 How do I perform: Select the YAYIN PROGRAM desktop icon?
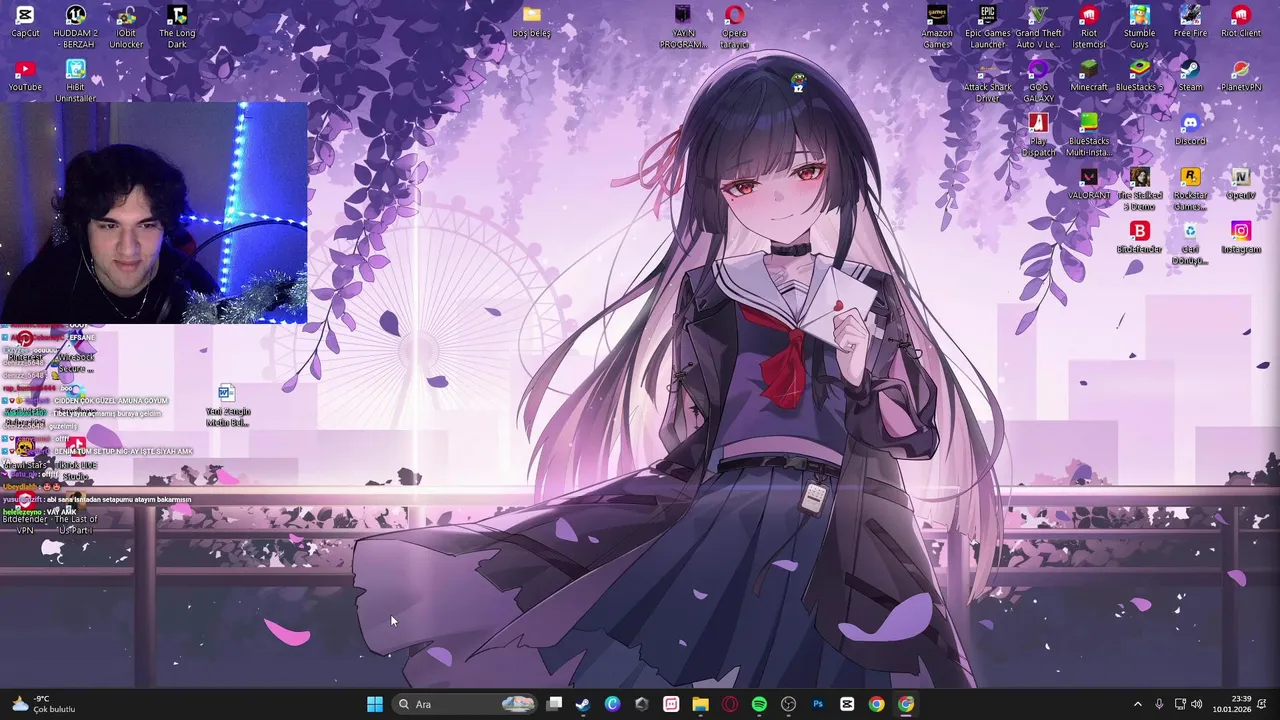click(x=683, y=27)
